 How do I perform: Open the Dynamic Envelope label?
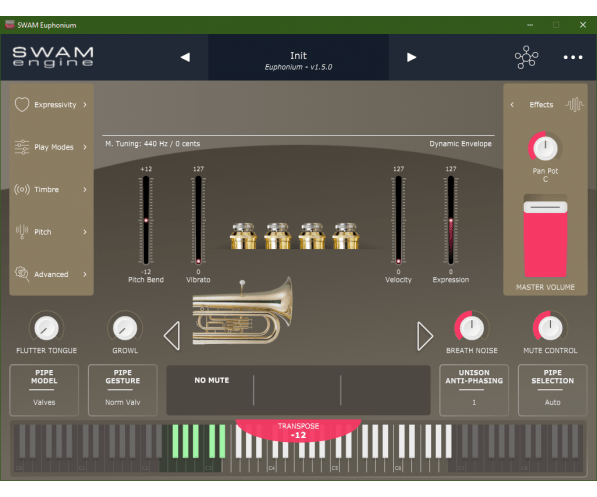(x=460, y=144)
